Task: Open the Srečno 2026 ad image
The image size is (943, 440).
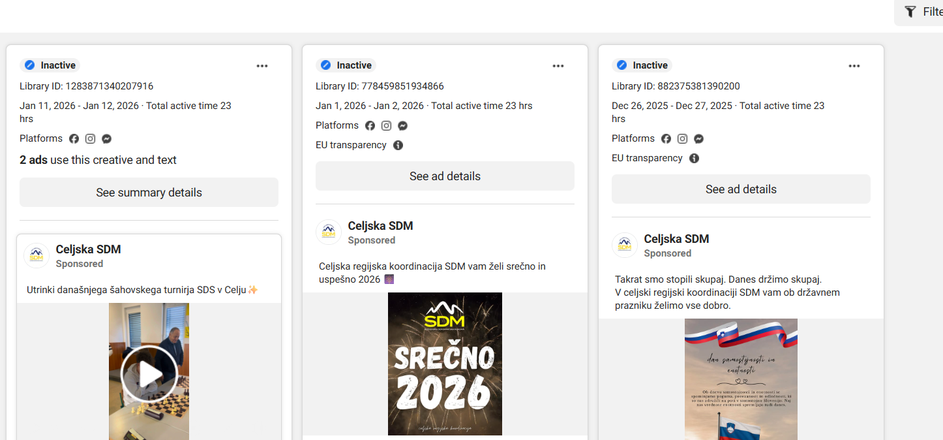Action: click(444, 364)
